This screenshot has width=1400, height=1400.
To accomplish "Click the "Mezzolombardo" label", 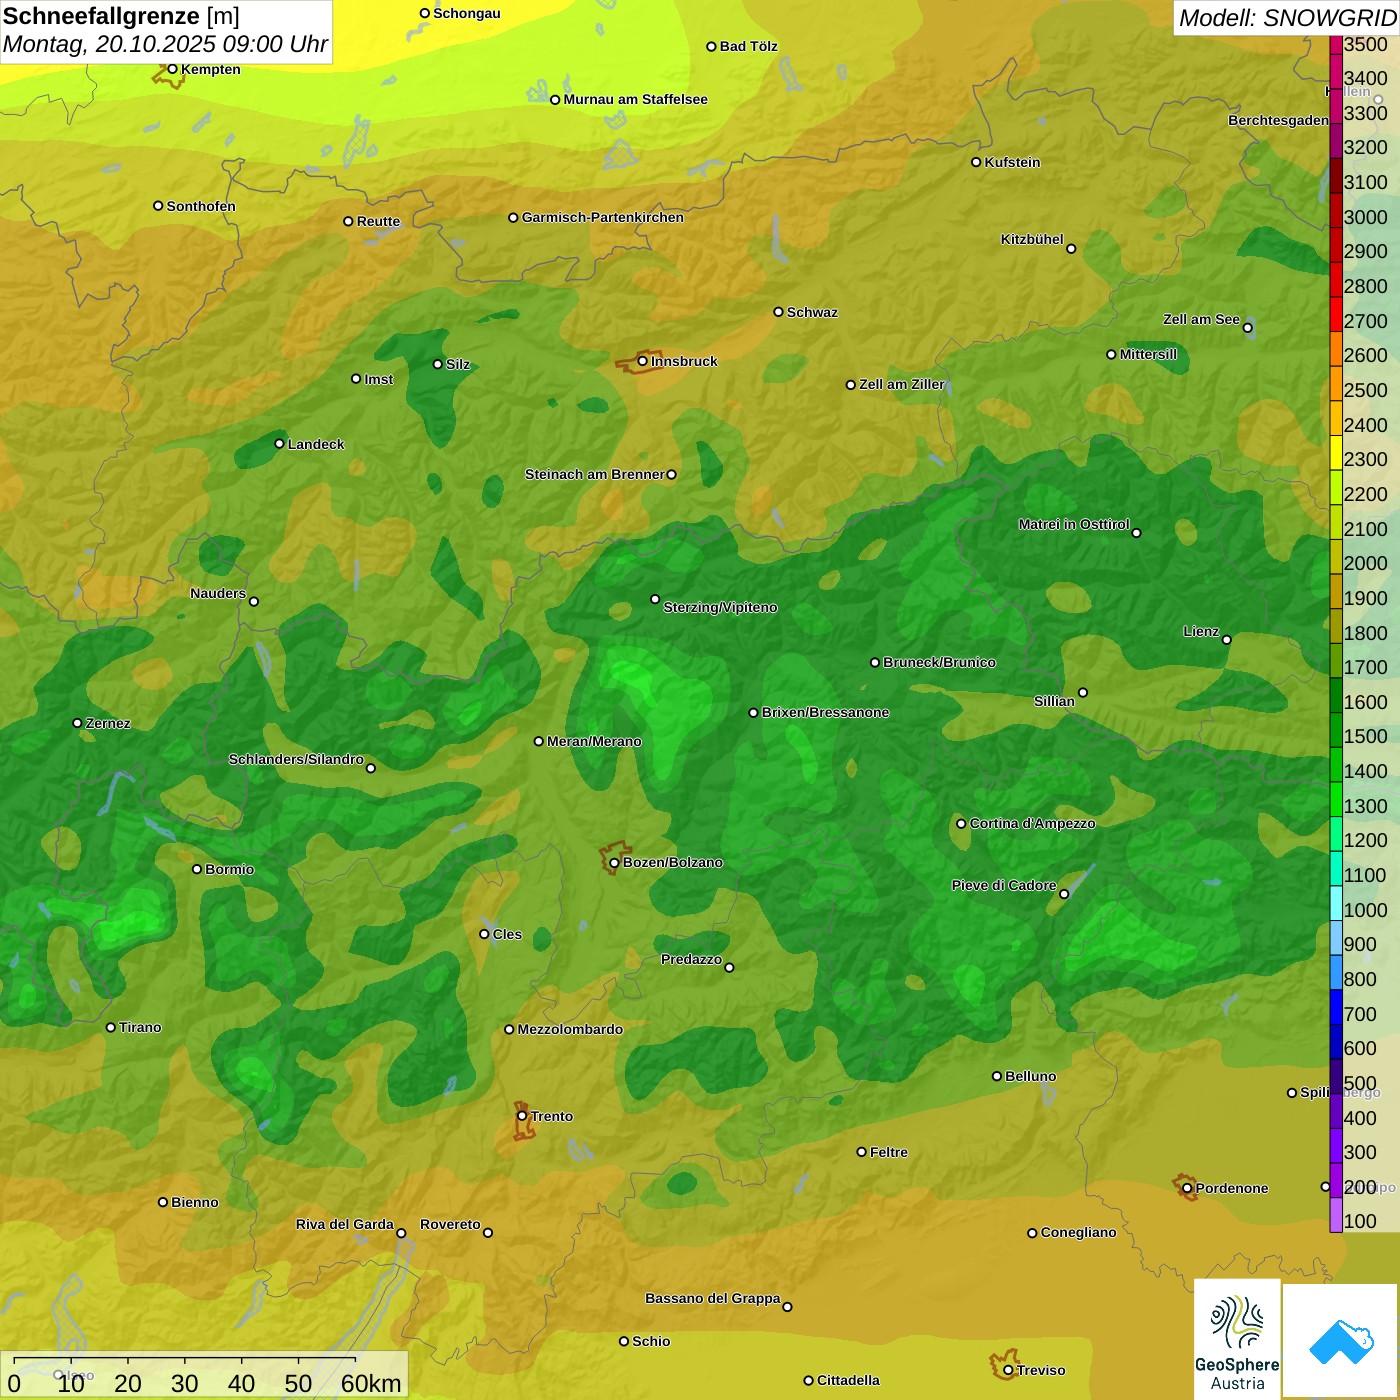I will 570,1029.
